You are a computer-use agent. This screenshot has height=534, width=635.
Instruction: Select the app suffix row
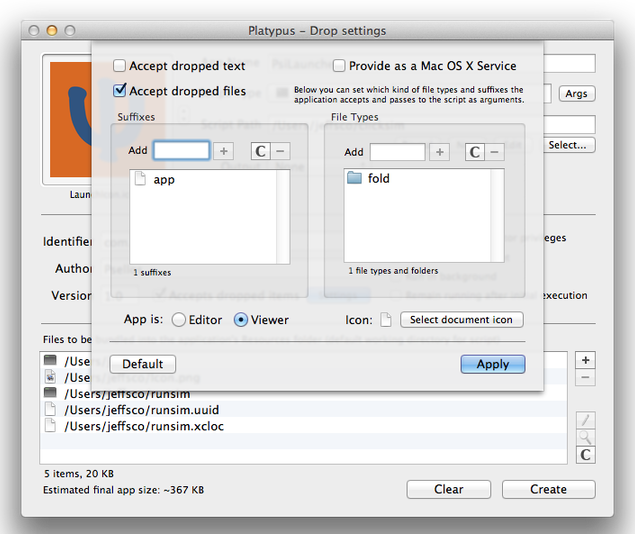point(203,179)
